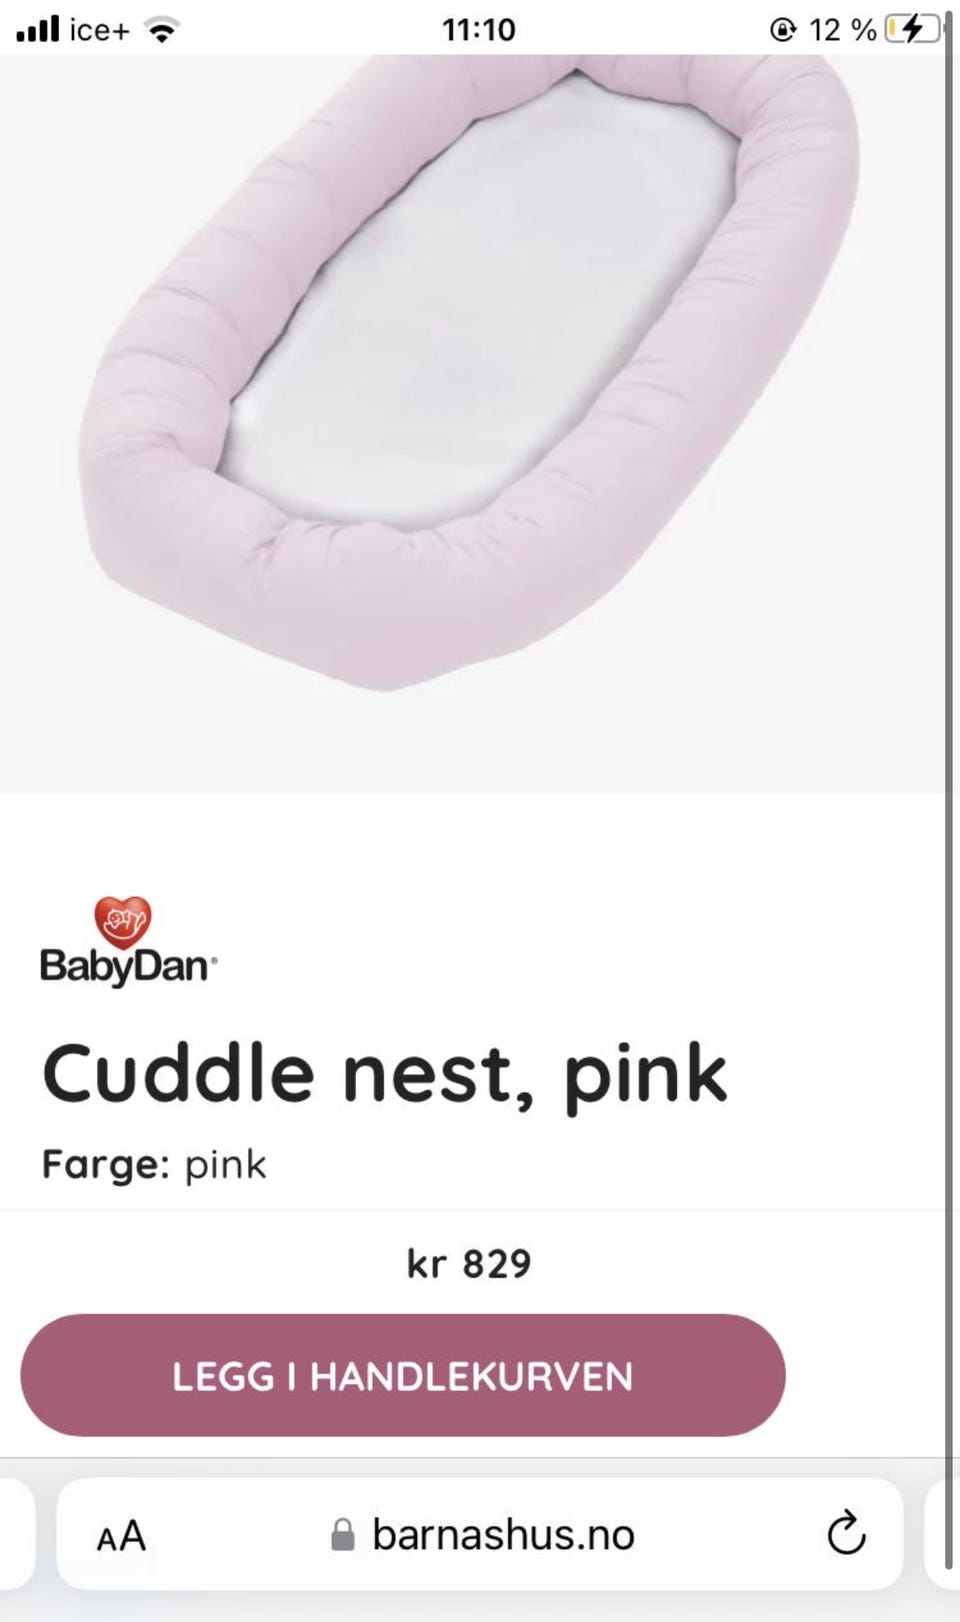Tap the Farge: pink color label

154,1165
